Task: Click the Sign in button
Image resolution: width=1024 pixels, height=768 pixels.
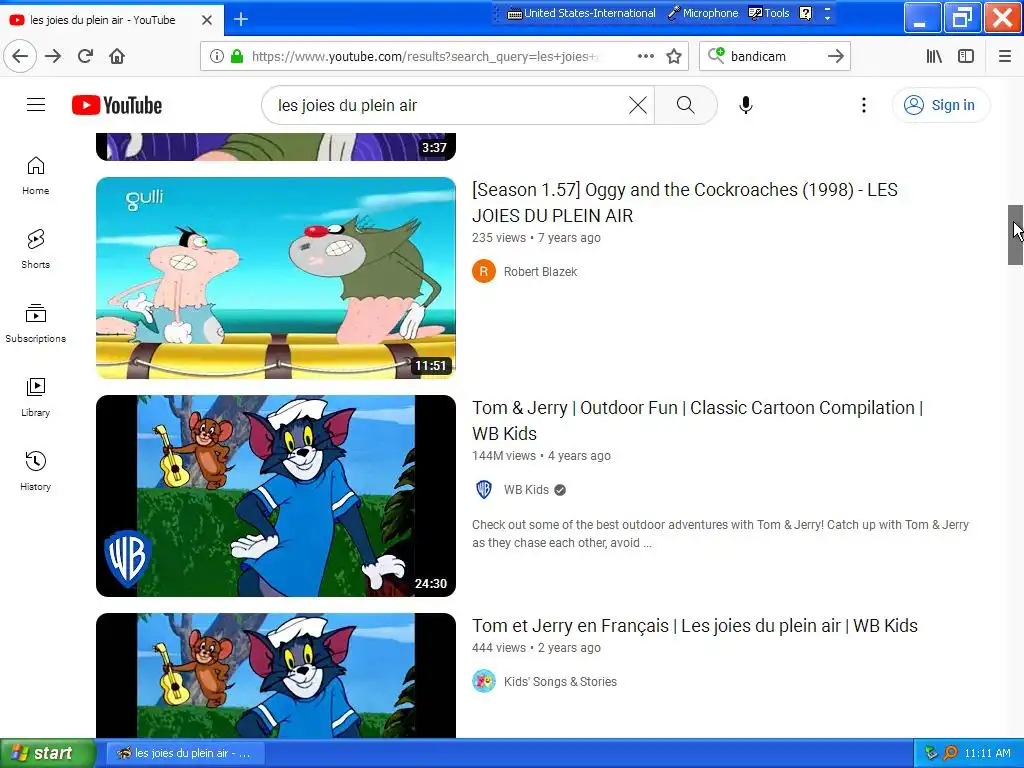Action: click(941, 105)
